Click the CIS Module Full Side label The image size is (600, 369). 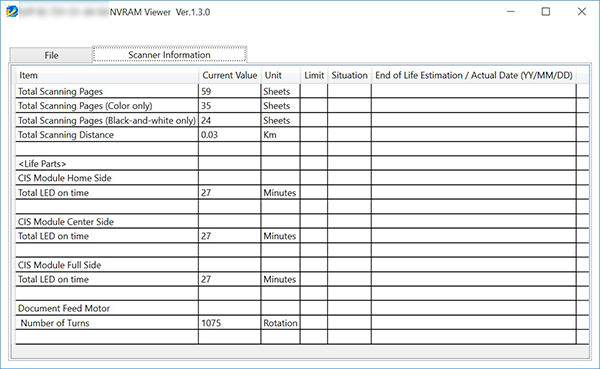(x=59, y=265)
